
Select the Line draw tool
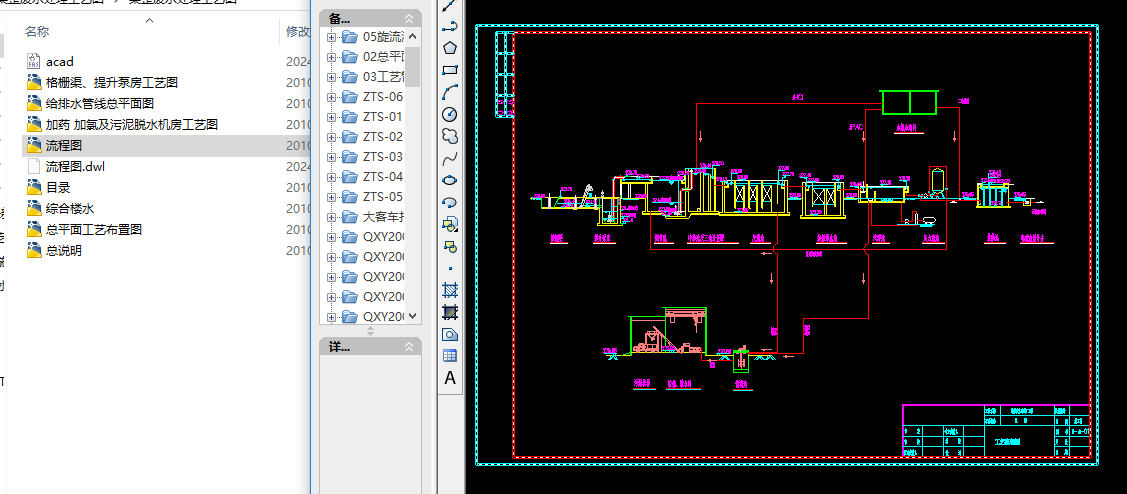tap(450, 6)
